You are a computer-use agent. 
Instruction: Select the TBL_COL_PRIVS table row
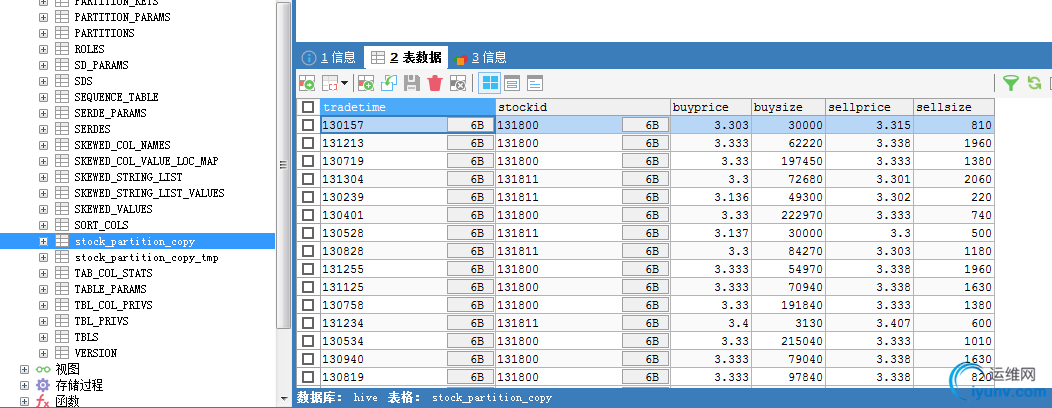point(113,305)
